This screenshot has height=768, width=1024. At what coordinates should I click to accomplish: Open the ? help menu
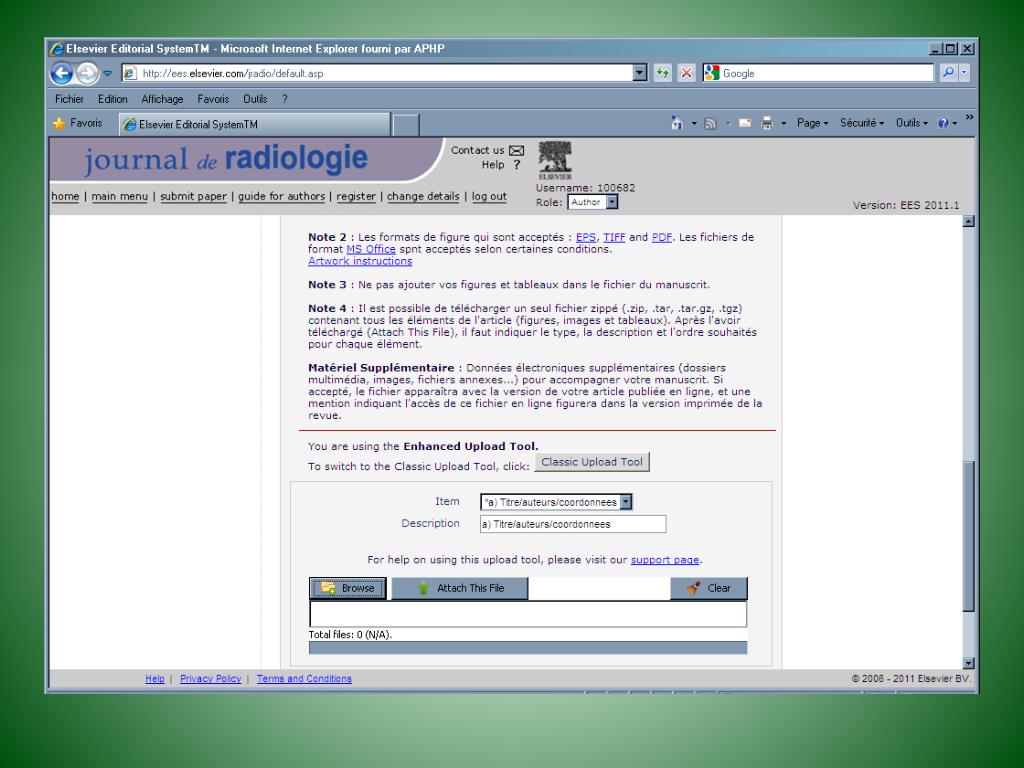pos(285,99)
